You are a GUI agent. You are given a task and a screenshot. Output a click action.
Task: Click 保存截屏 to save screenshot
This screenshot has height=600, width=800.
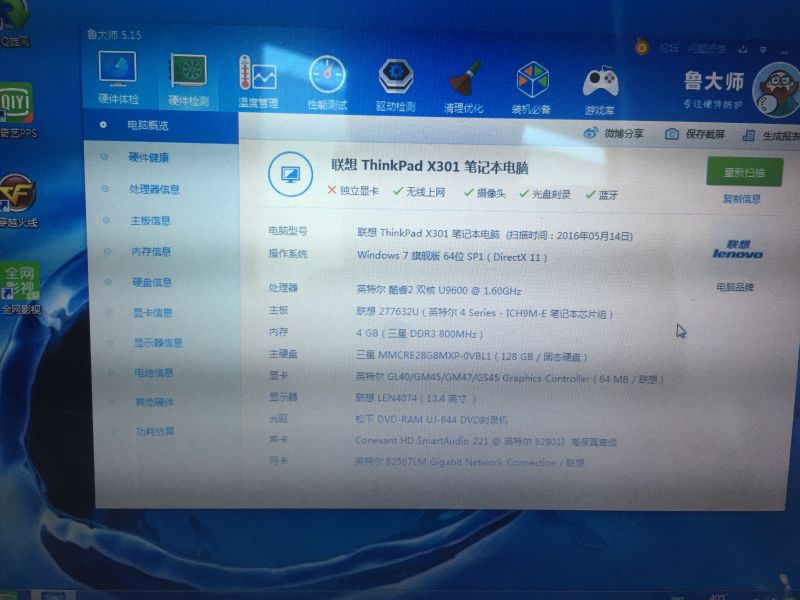(x=695, y=134)
